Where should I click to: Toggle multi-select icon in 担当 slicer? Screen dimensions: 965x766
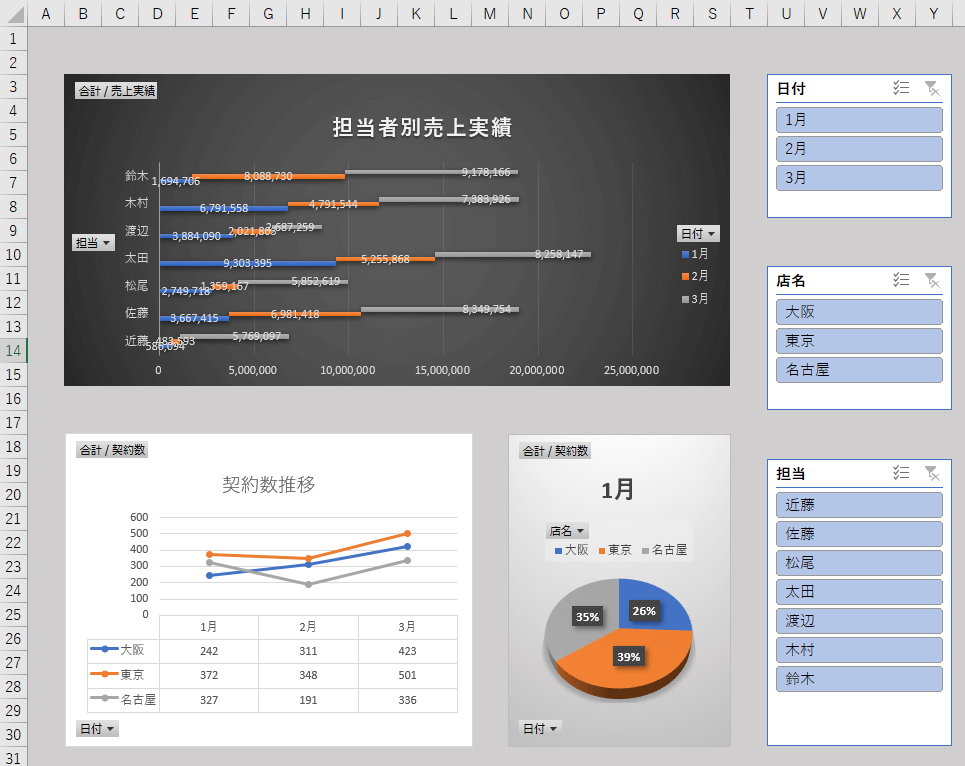click(901, 473)
